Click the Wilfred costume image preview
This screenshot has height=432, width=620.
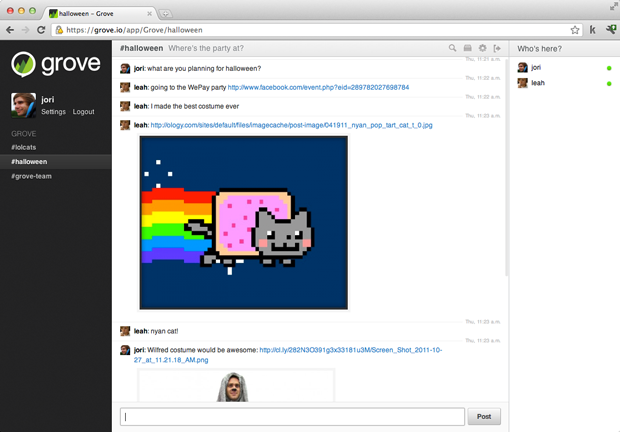236,386
